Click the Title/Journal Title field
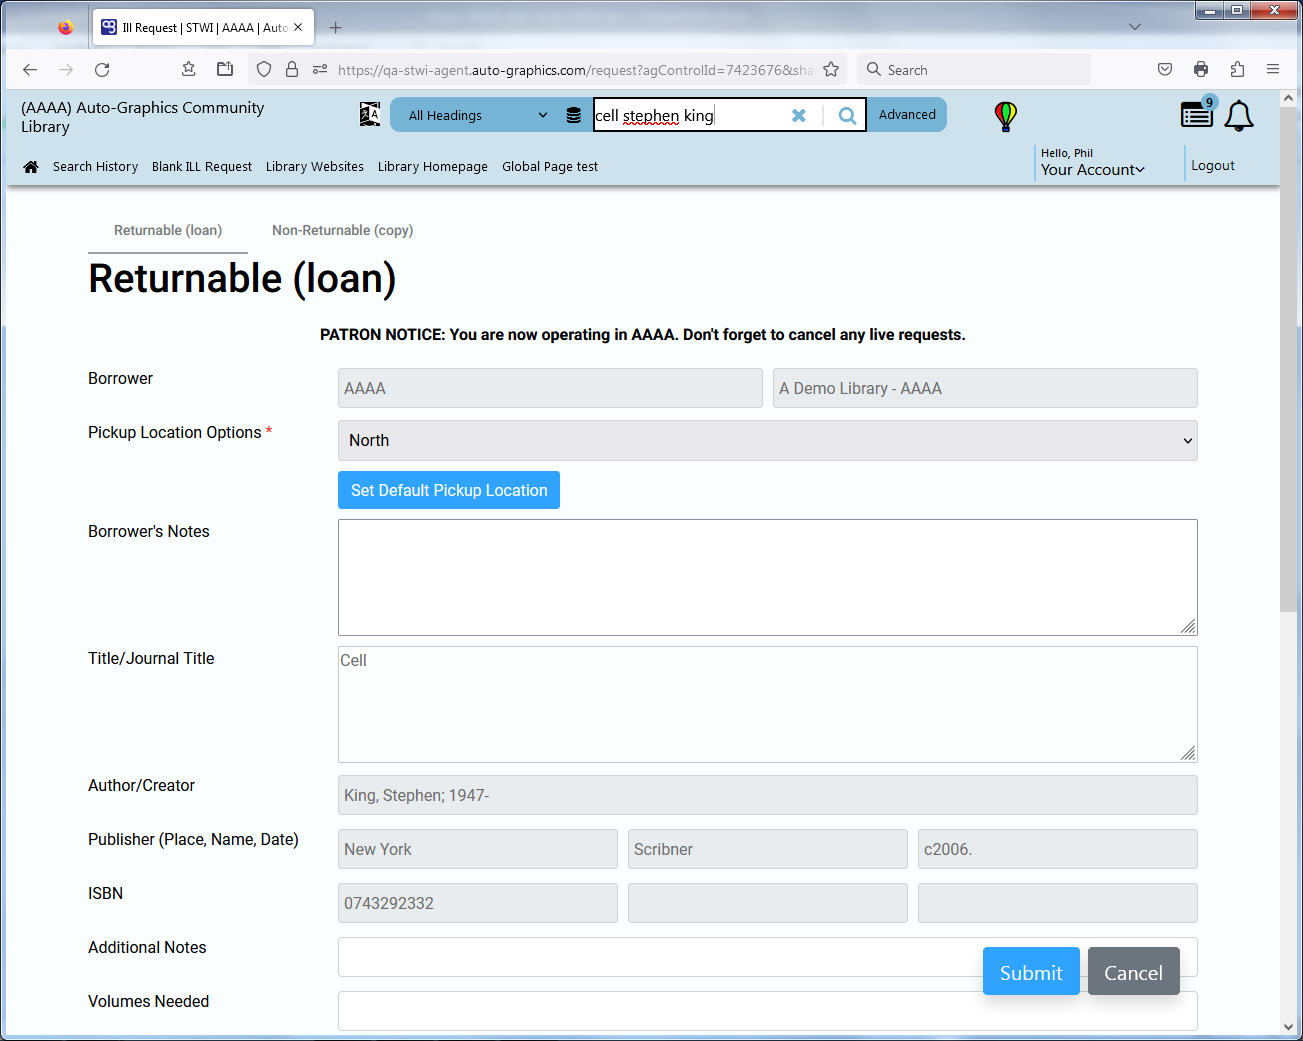 click(x=768, y=704)
